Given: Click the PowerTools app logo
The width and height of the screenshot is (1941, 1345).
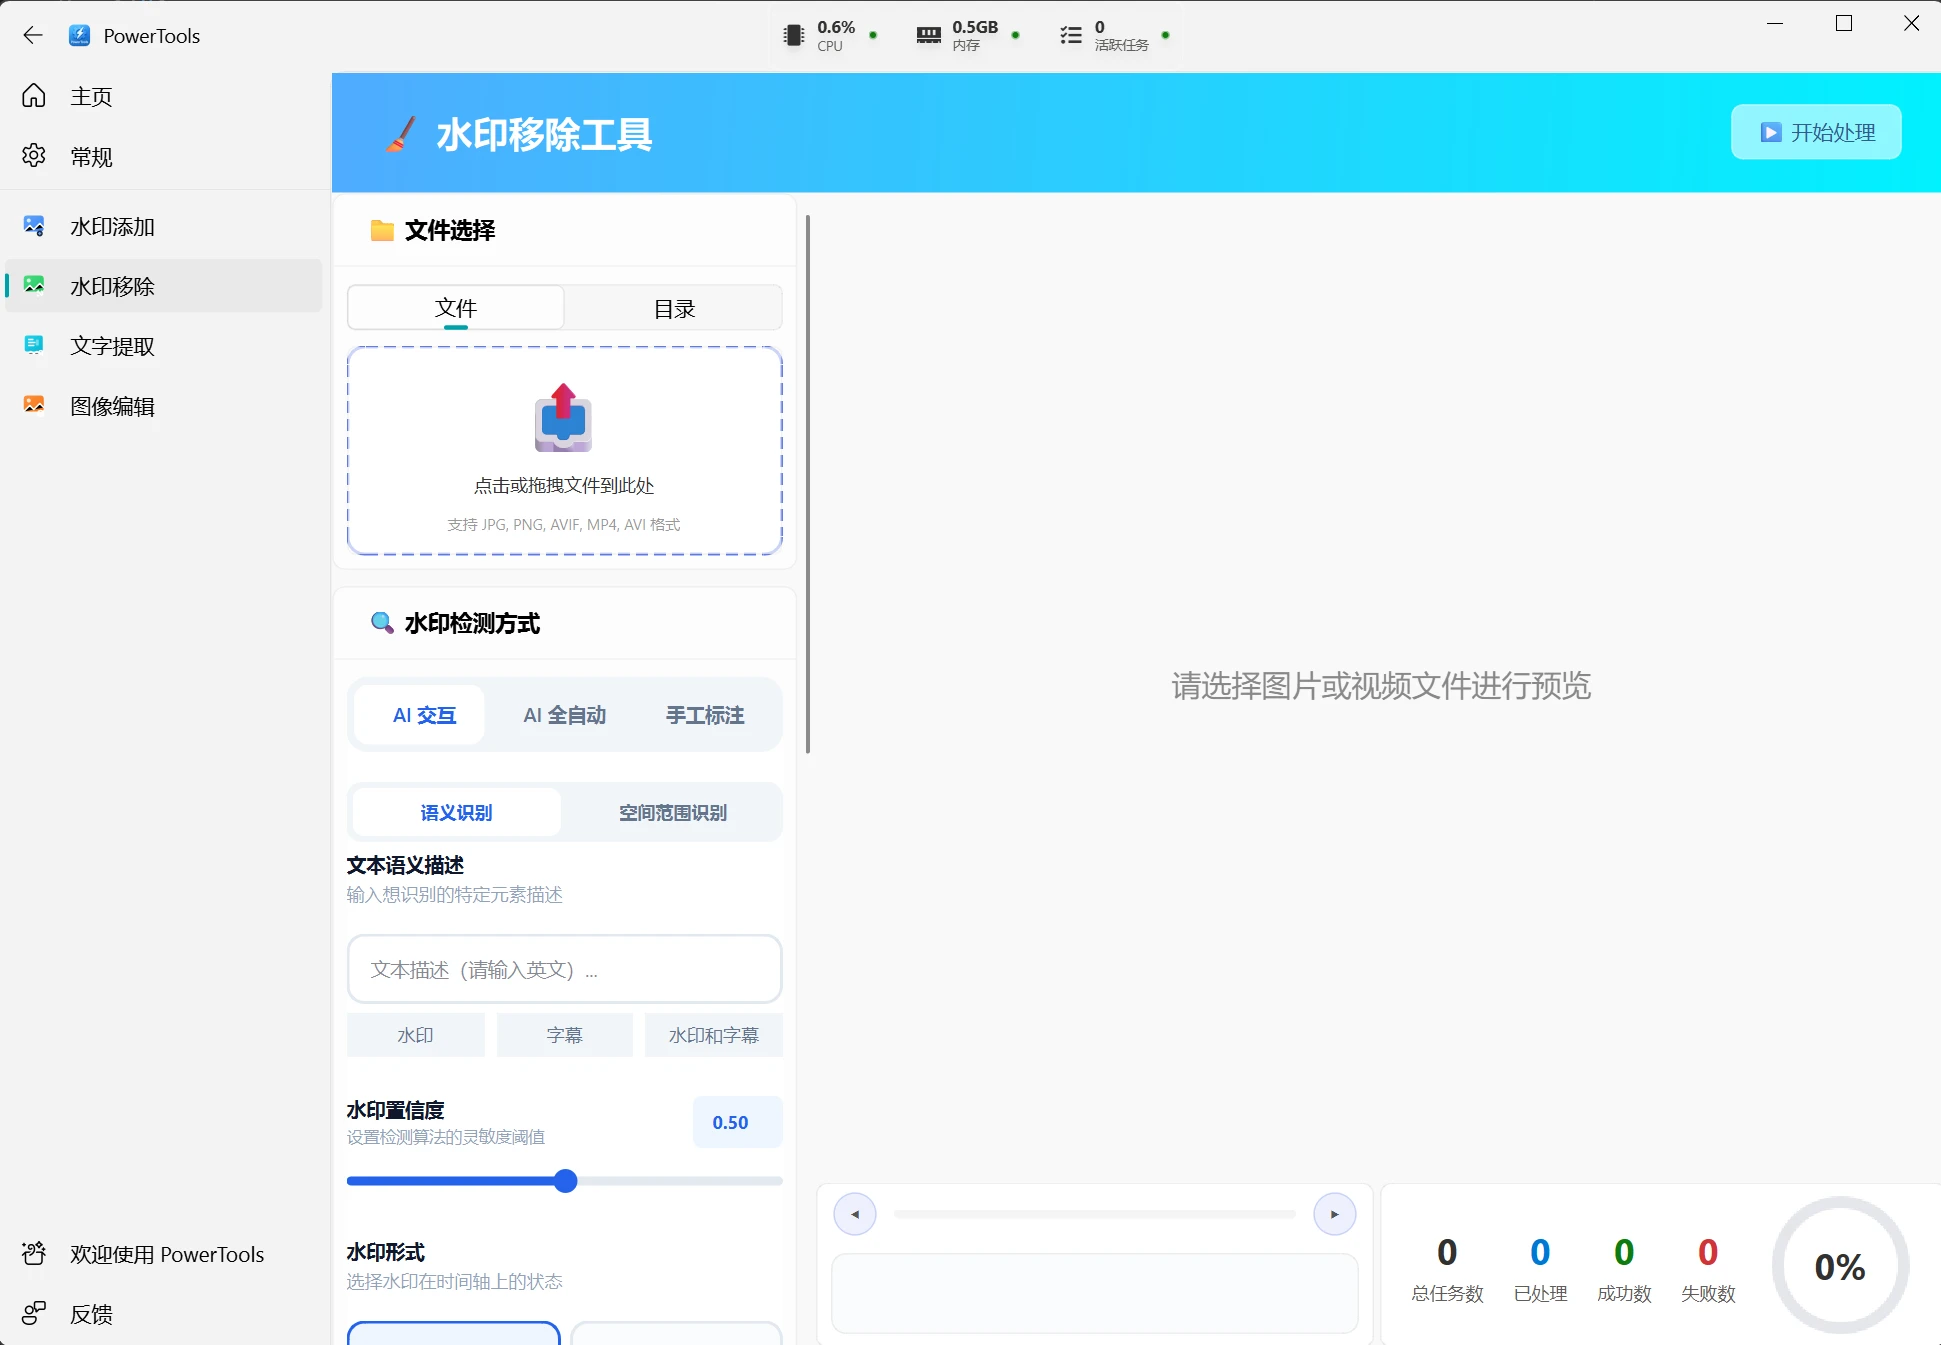Looking at the screenshot, I should coord(79,36).
